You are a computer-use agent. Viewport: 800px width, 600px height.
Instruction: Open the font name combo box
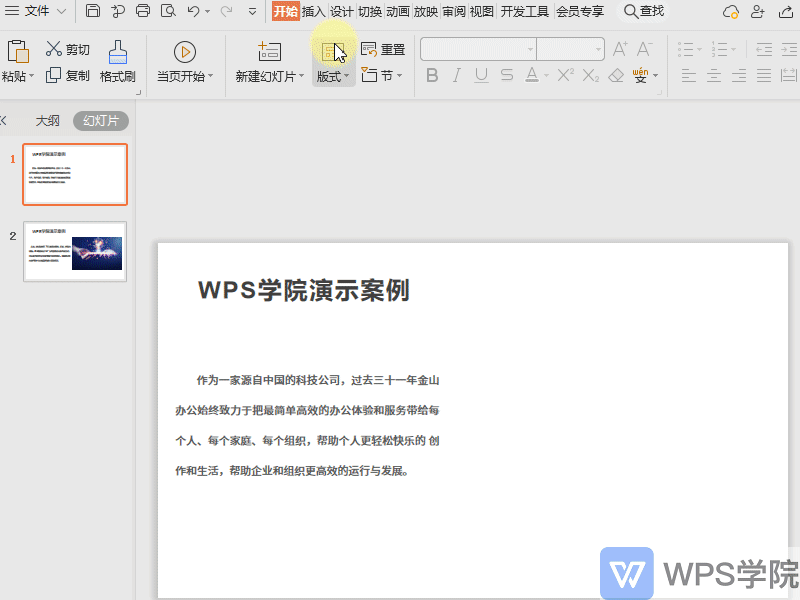point(478,49)
